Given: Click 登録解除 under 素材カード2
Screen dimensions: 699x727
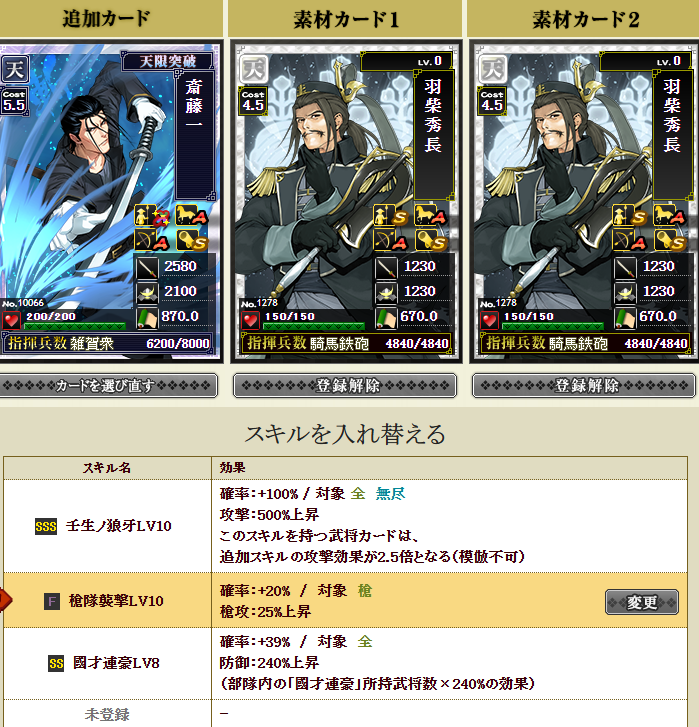Looking at the screenshot, I should (x=584, y=385).
